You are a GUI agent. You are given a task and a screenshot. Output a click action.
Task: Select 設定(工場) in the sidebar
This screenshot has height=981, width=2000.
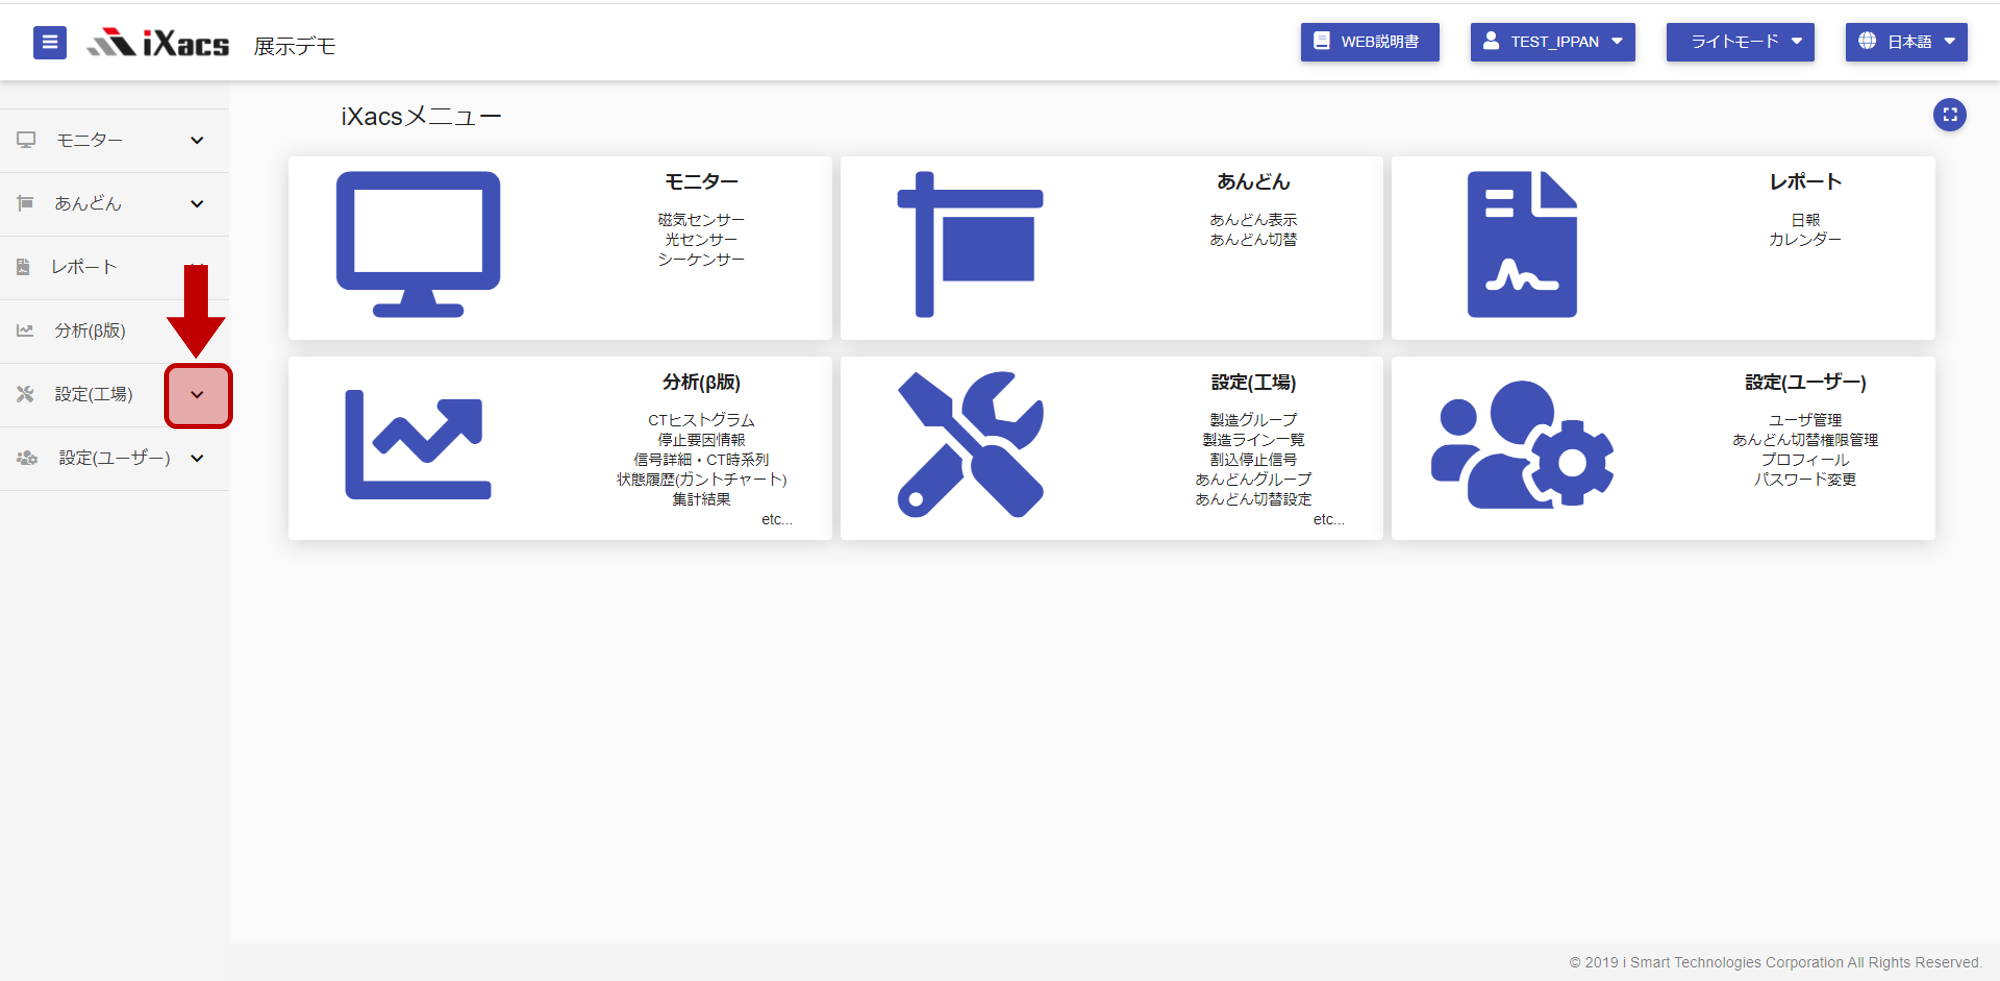93,394
